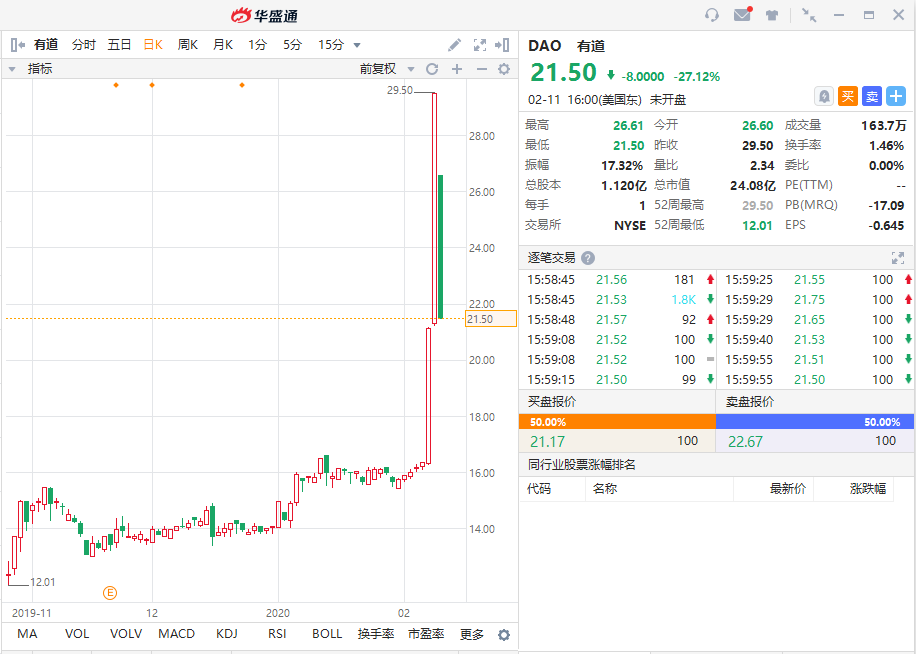Screen dimensions: 916x654
Task: Collapse left panel icon beside 有道
Action: [x=18, y=44]
